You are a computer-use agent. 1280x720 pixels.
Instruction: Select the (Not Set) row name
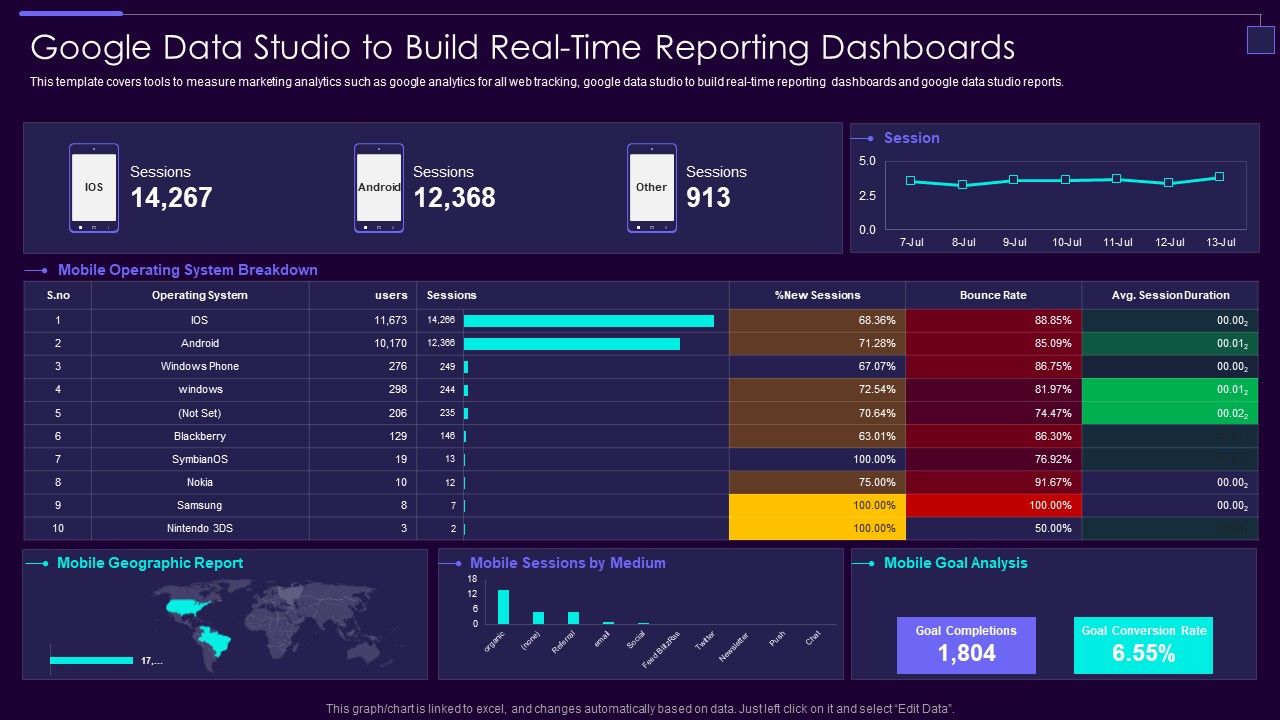(200, 413)
